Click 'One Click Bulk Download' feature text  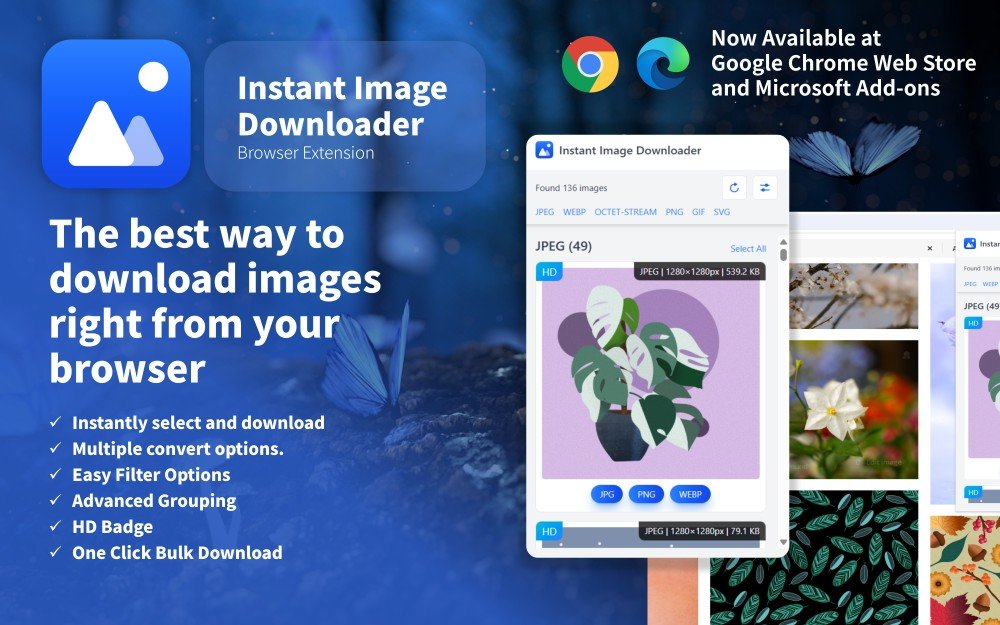[x=177, y=553]
